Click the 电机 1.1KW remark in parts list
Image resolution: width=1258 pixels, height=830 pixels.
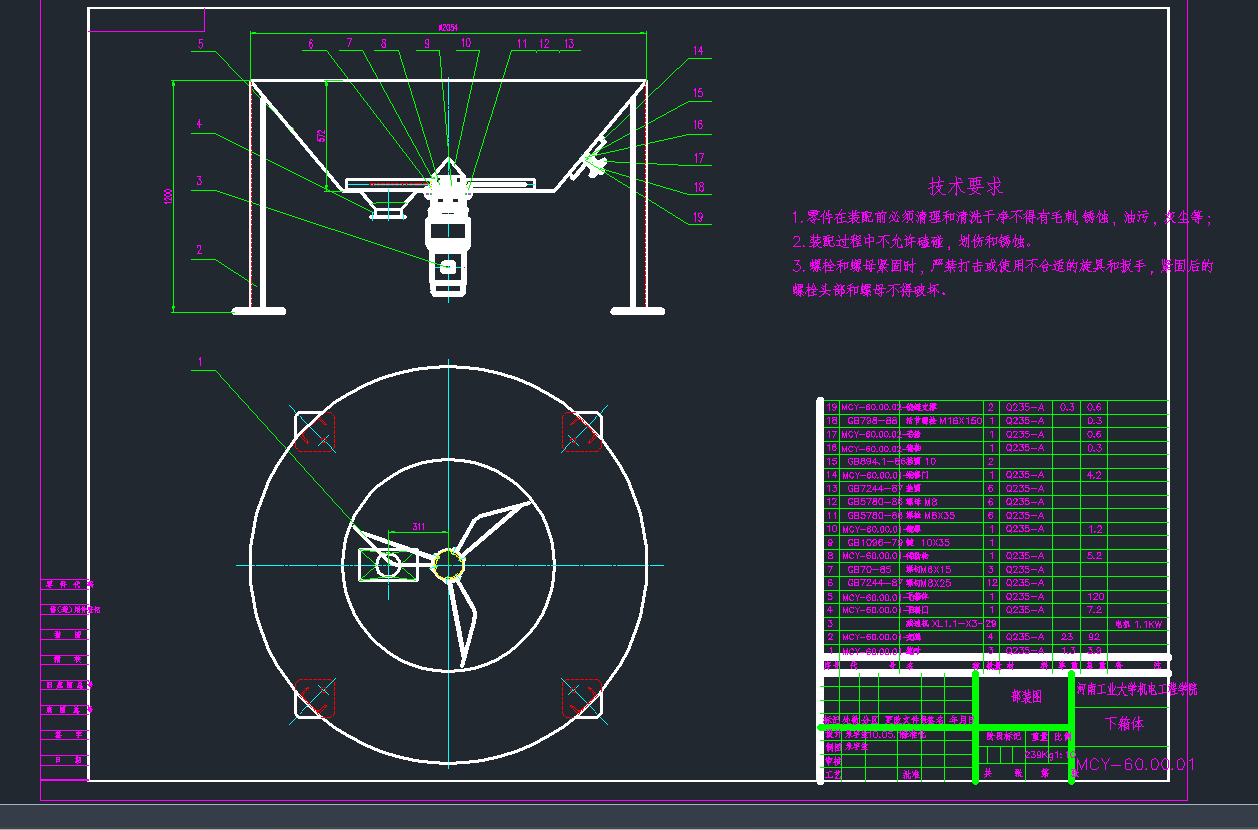pos(1138,623)
